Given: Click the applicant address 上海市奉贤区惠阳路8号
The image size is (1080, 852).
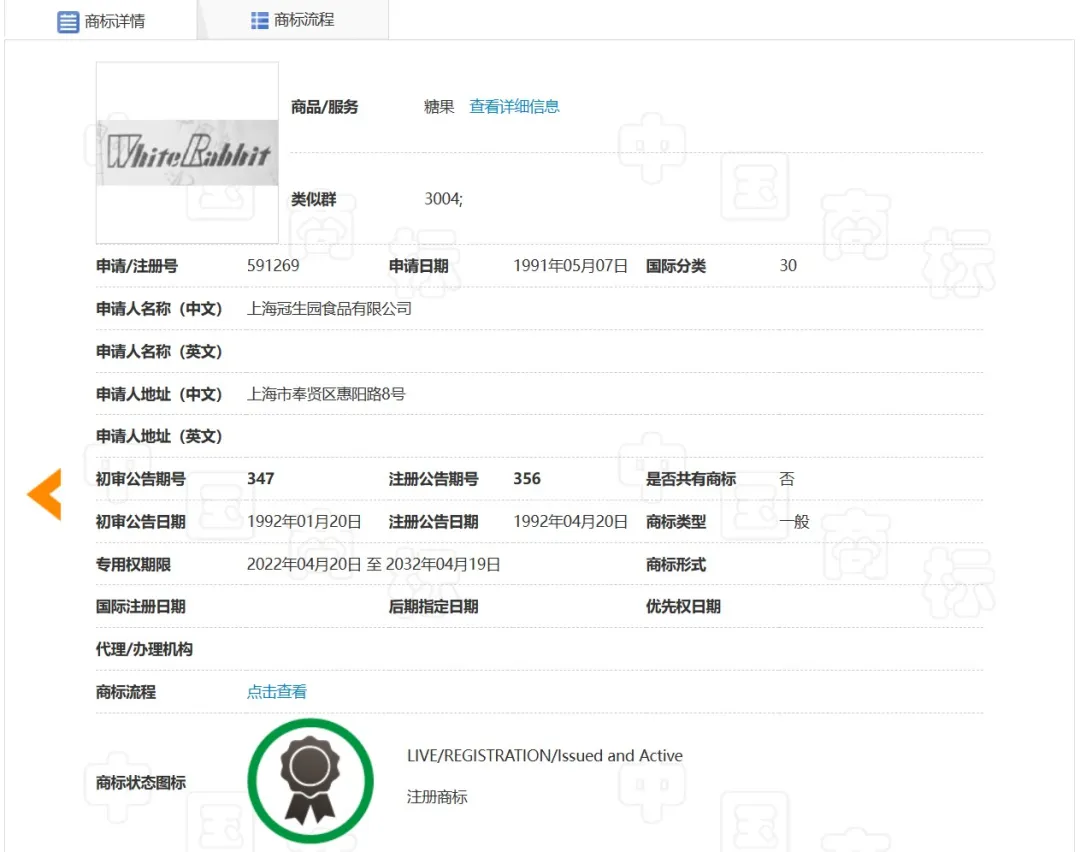Looking at the screenshot, I should (326, 394).
